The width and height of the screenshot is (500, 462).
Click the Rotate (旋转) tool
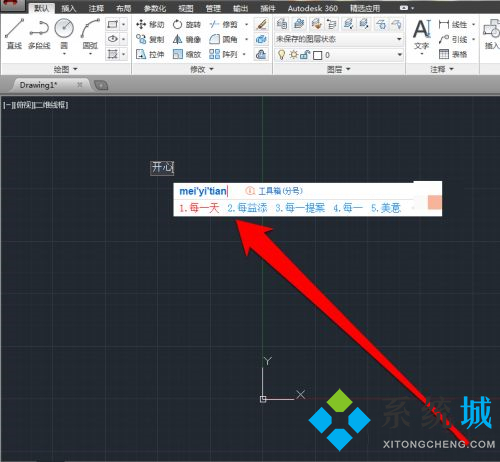pos(187,24)
